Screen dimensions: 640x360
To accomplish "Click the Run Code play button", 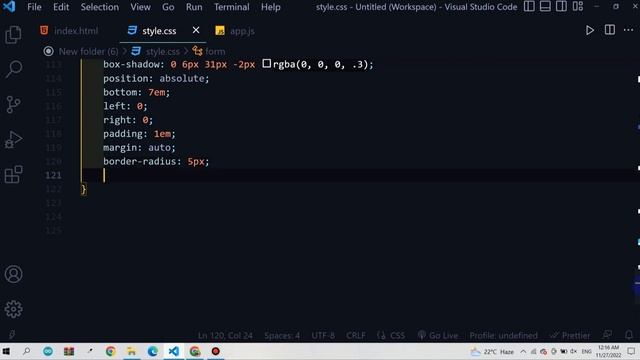I will point(589,30).
